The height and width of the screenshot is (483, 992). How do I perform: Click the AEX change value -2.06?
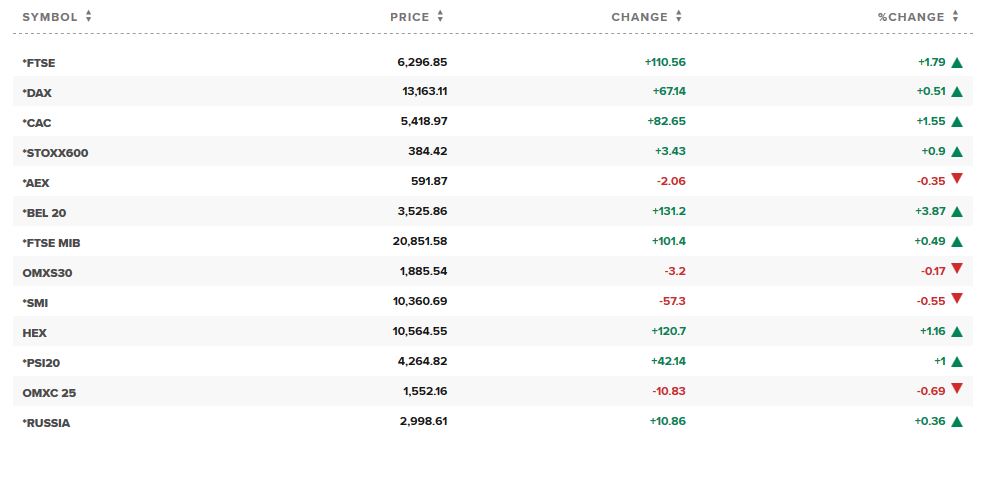point(671,181)
